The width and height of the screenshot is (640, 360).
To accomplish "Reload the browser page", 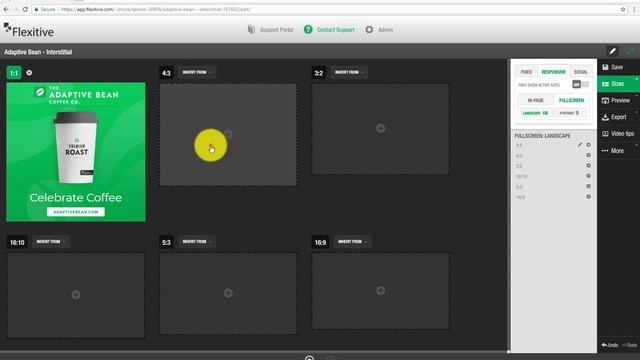I will (x=25, y=9).
